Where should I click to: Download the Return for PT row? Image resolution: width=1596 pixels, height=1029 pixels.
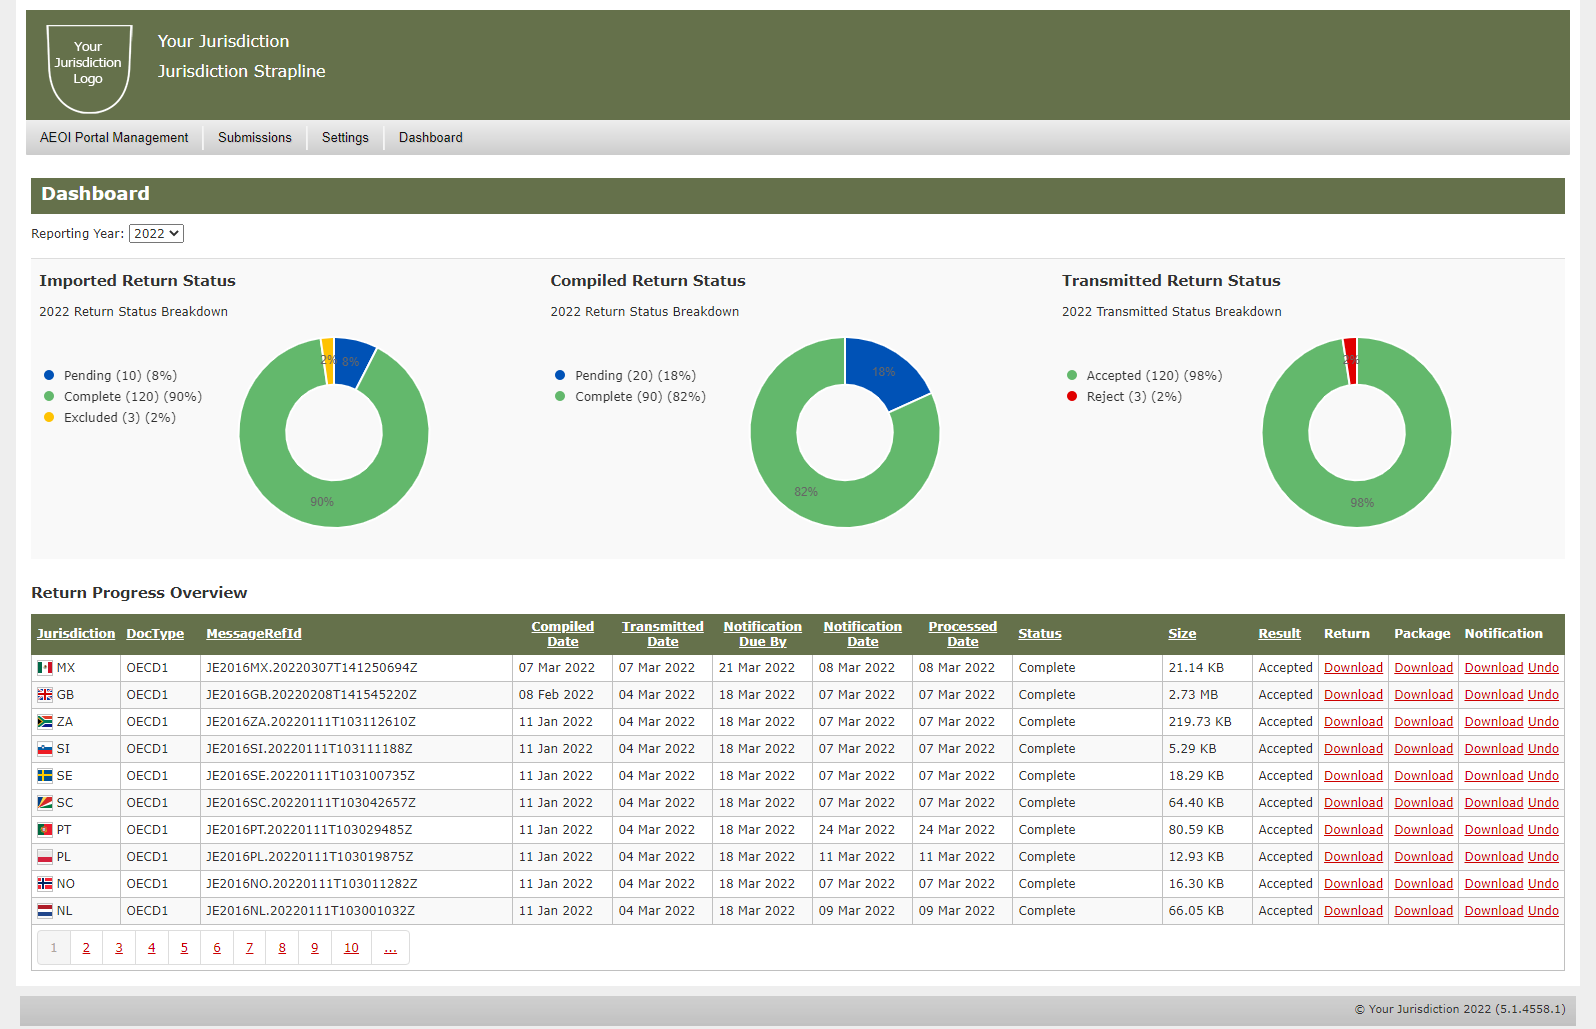click(x=1354, y=830)
